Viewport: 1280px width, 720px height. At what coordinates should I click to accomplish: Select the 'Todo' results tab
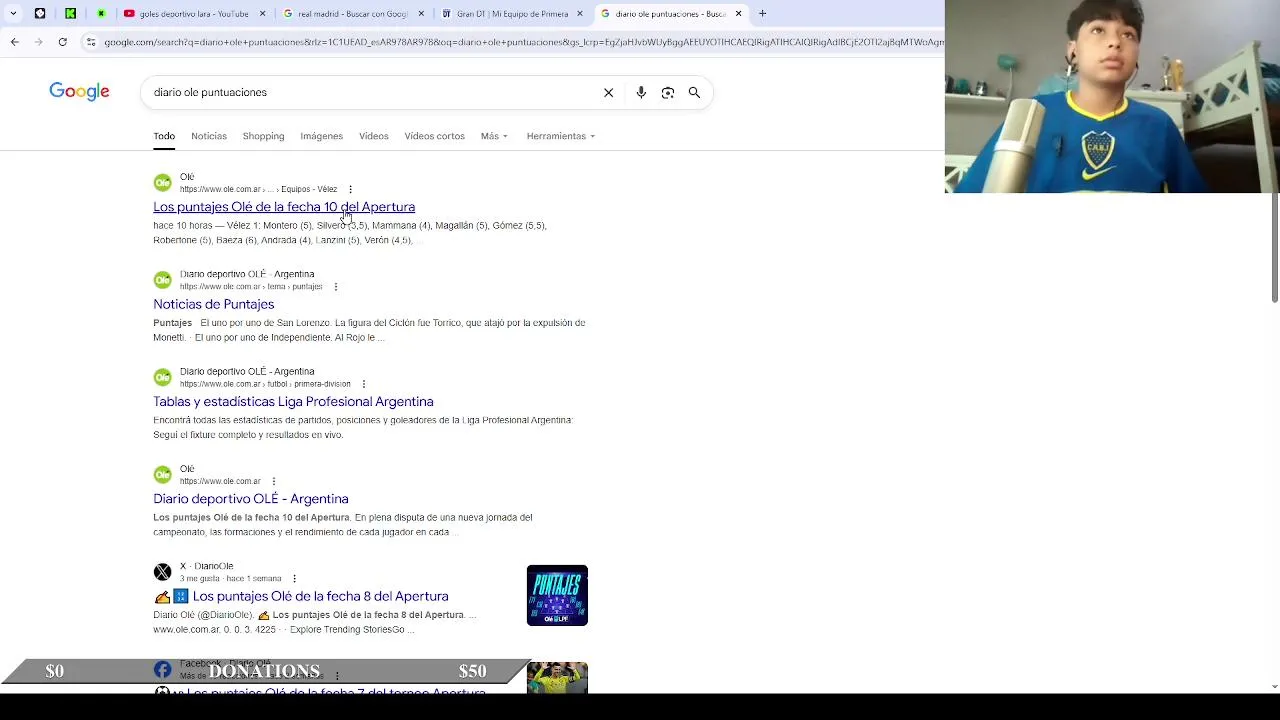[164, 136]
